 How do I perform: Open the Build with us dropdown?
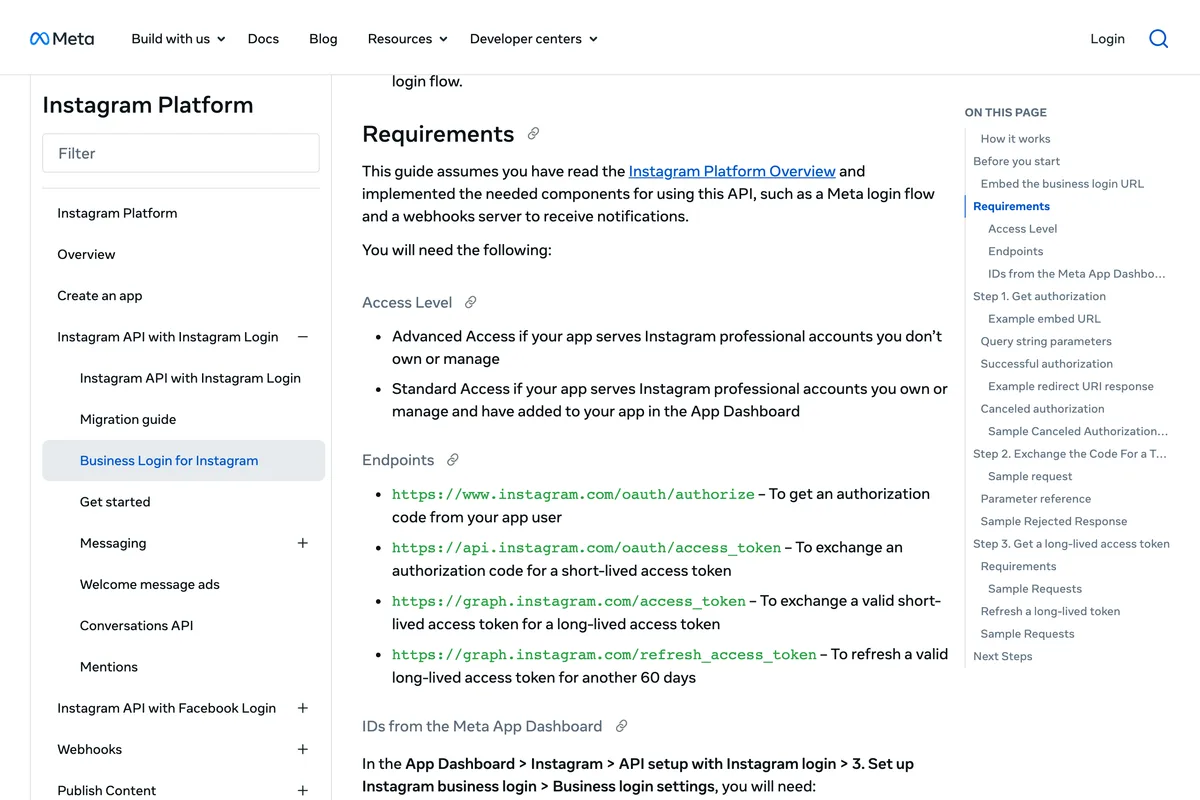[179, 39]
